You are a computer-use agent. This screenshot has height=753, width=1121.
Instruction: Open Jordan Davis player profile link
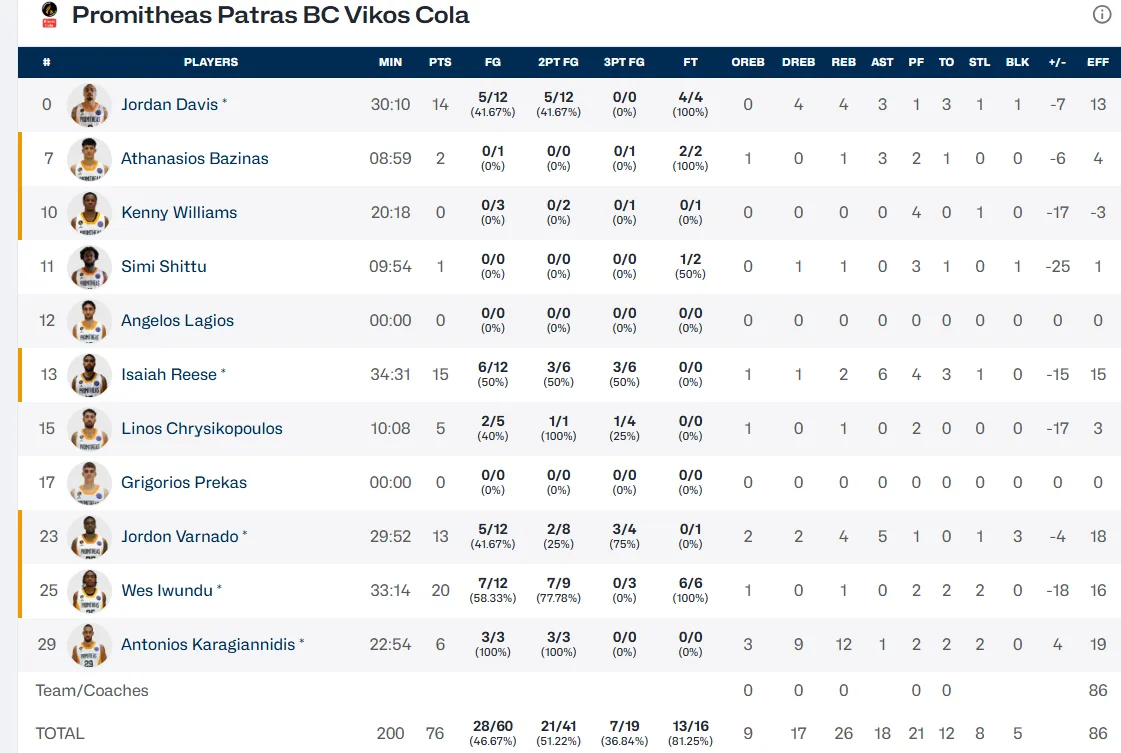coord(169,104)
